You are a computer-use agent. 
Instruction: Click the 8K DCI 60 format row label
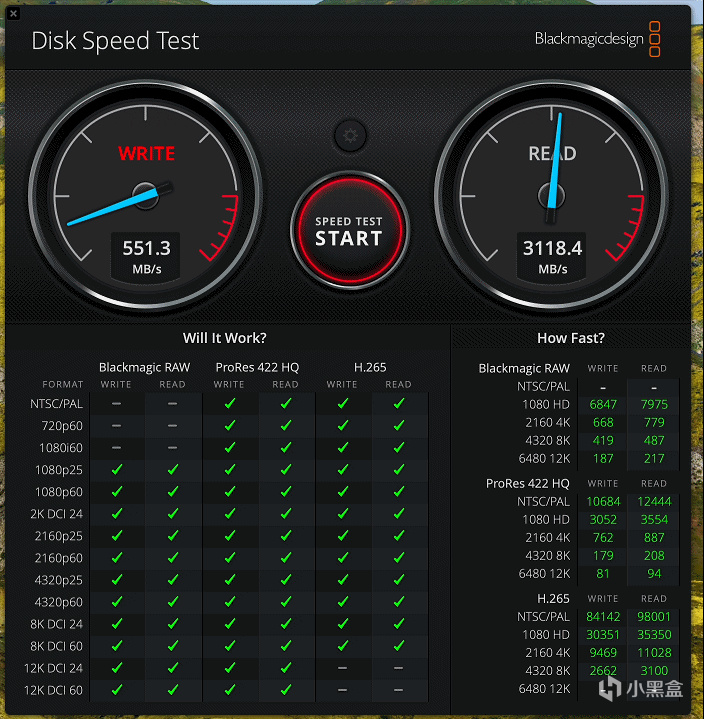(56, 646)
